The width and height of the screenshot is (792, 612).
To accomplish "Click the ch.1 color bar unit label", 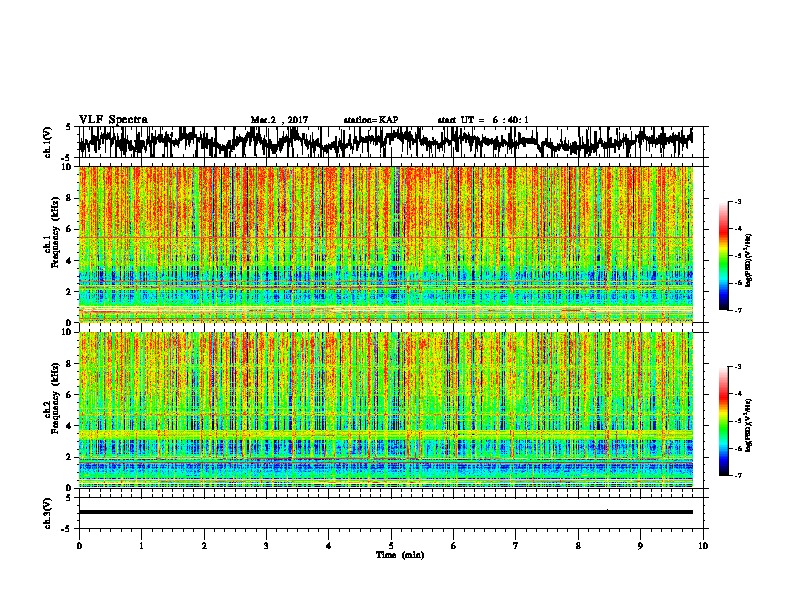I will [x=749, y=261].
